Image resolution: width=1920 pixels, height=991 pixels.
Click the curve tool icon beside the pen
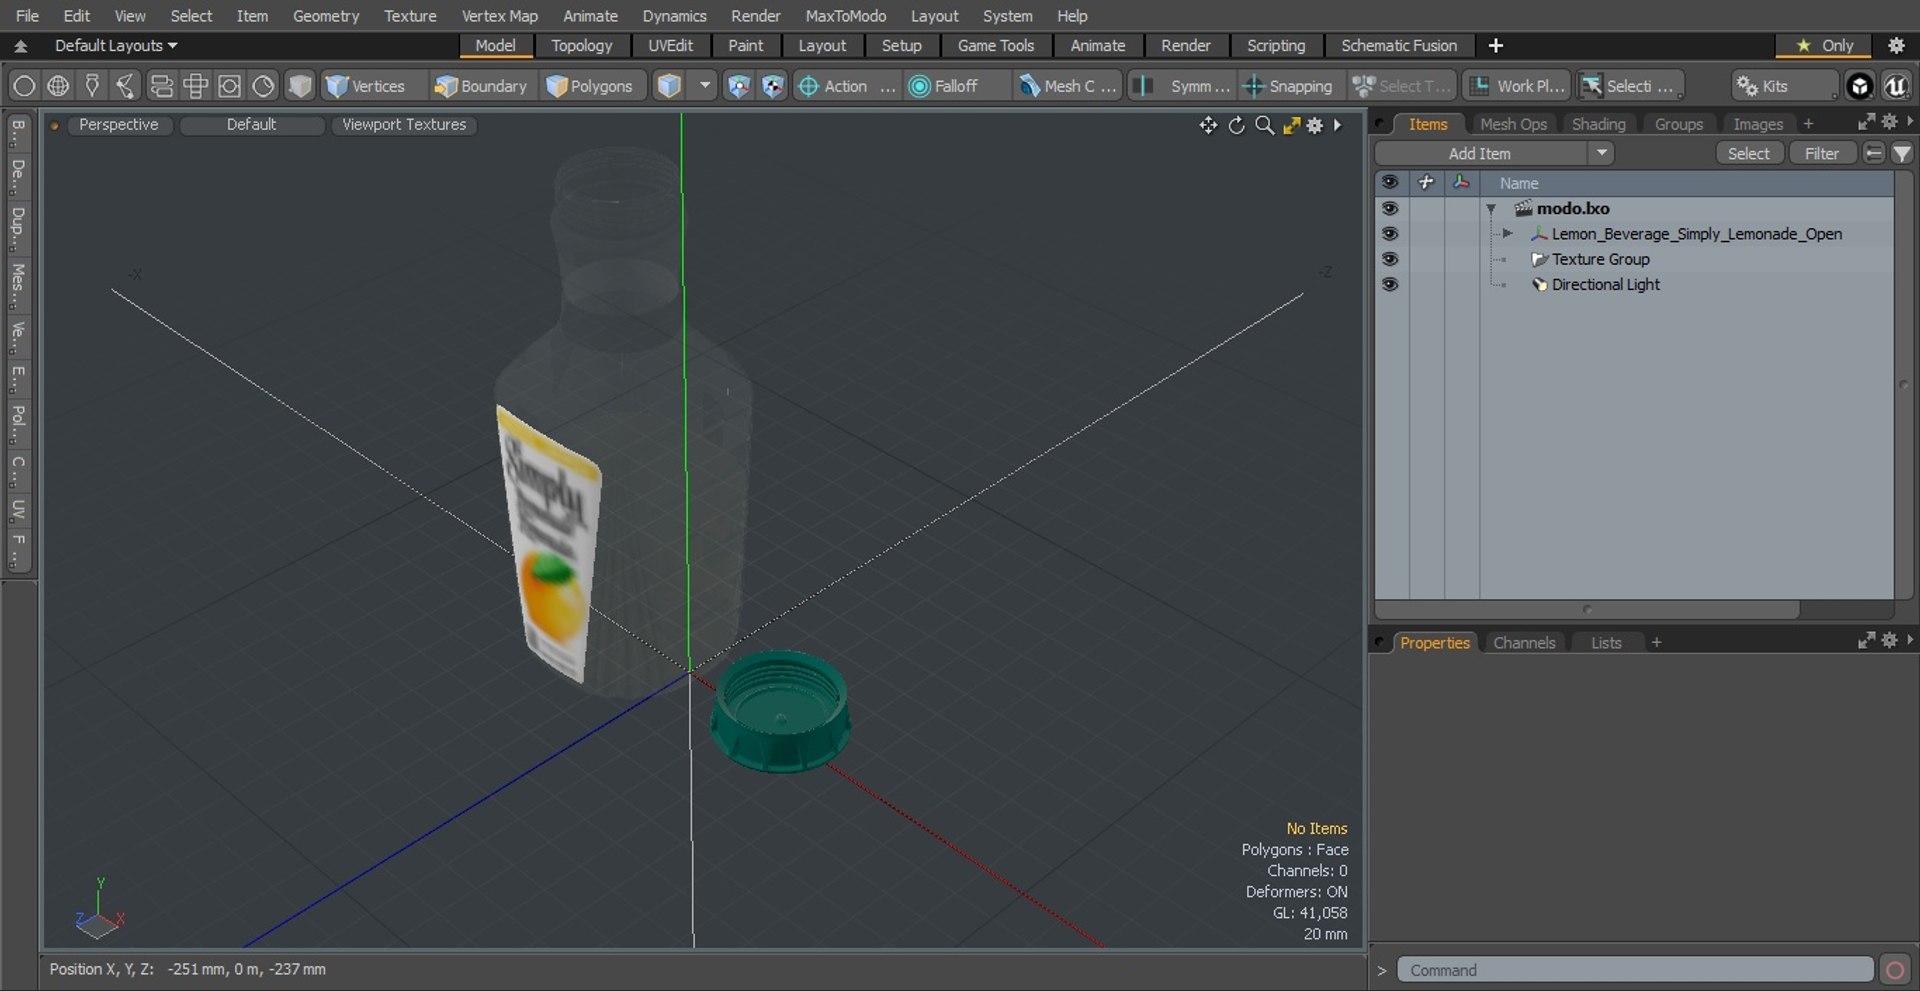coord(126,86)
